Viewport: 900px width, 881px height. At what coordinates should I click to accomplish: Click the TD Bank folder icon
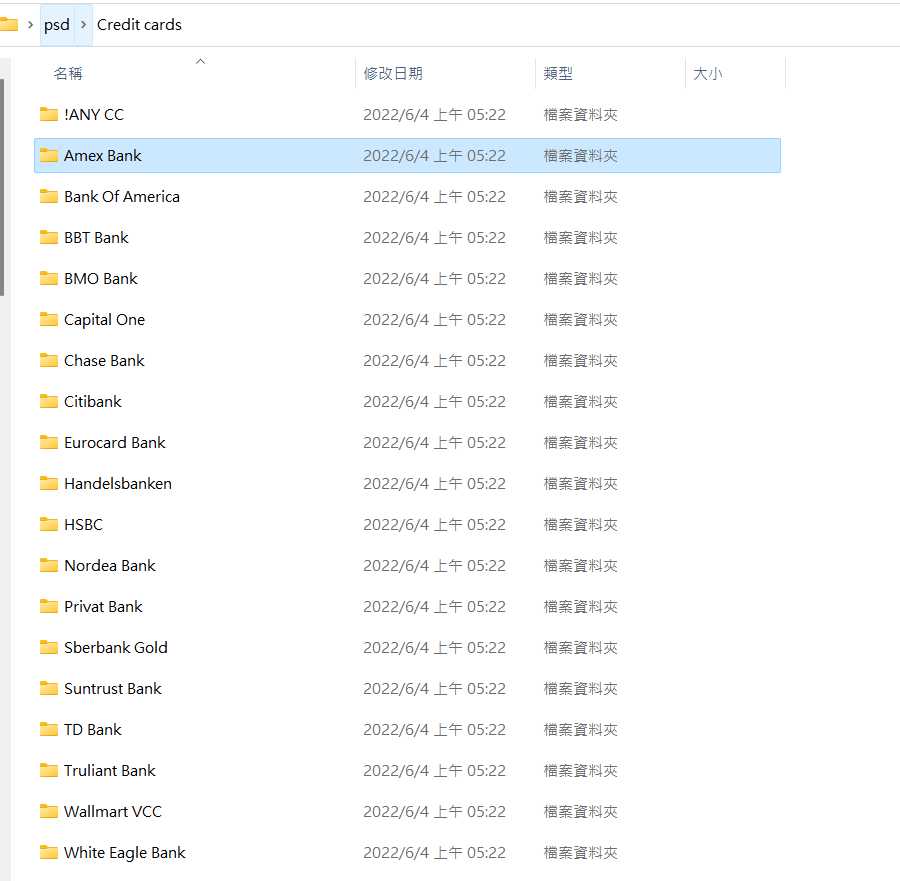(x=49, y=729)
